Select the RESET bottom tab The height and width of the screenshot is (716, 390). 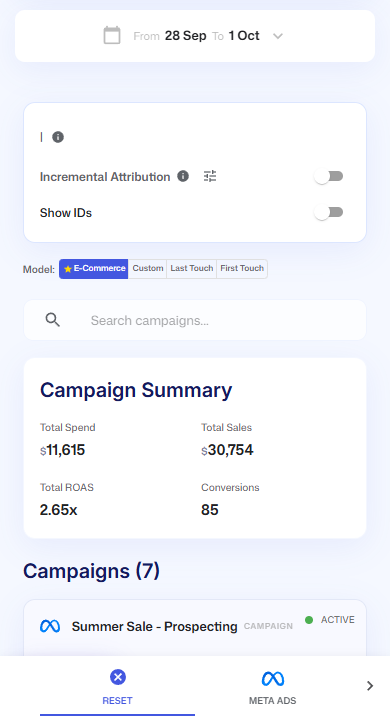pyautogui.click(x=117, y=685)
